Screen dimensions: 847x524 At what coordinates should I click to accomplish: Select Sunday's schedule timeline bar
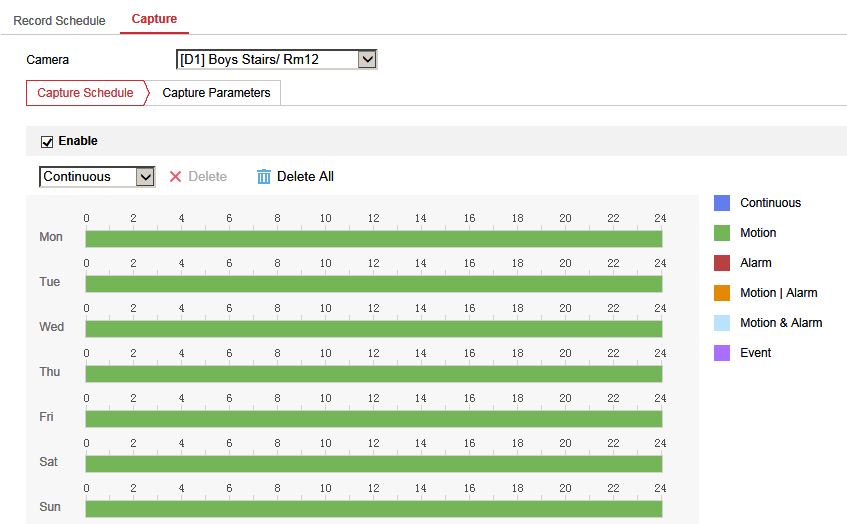click(374, 508)
